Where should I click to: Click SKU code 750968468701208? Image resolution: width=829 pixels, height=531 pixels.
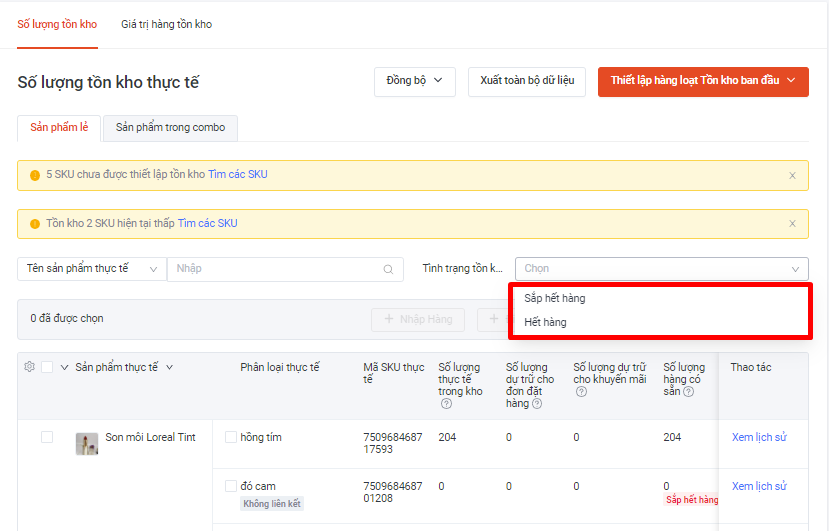[x=393, y=492]
